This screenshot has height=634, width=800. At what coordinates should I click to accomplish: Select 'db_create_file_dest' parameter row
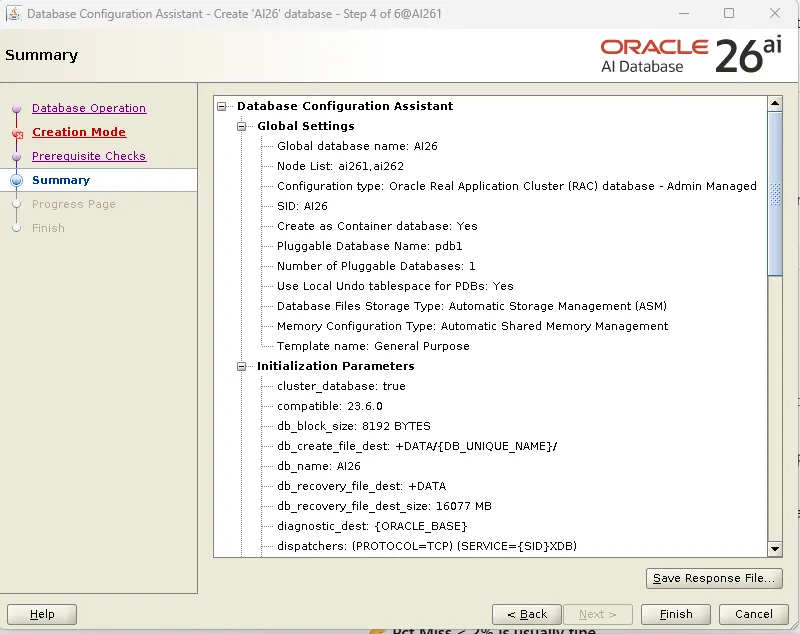click(417, 446)
